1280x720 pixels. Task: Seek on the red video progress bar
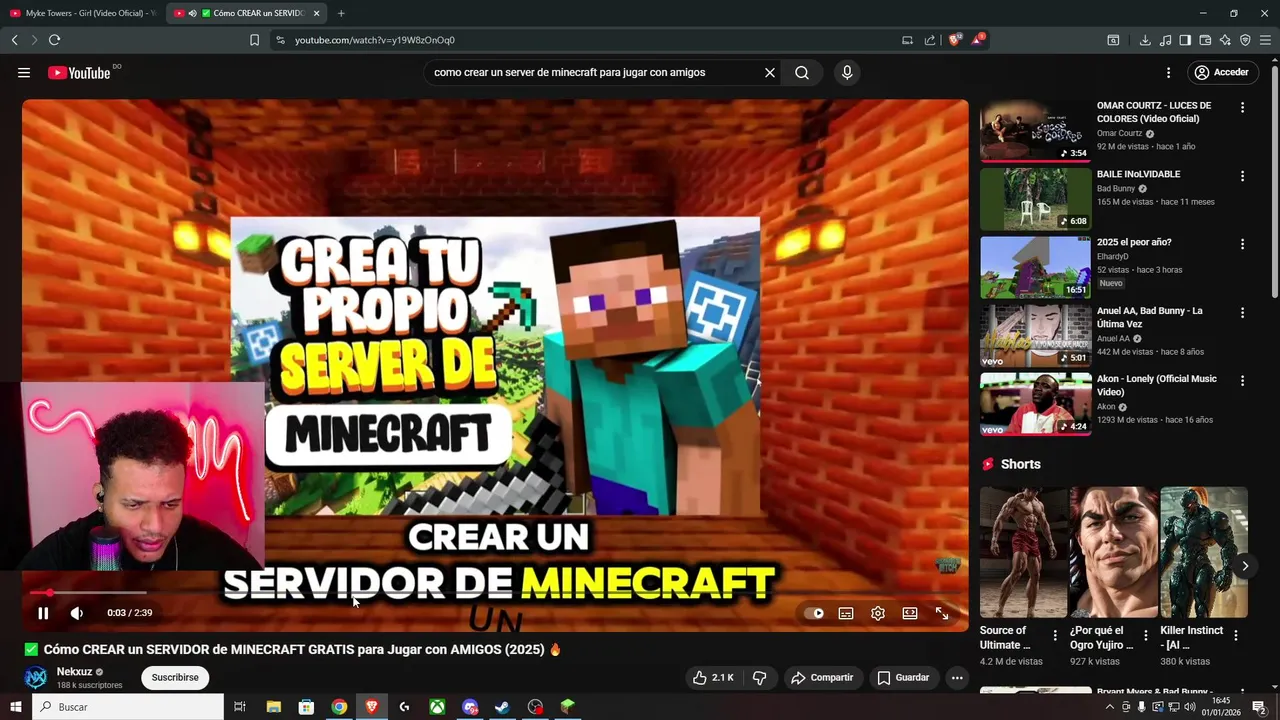496,593
